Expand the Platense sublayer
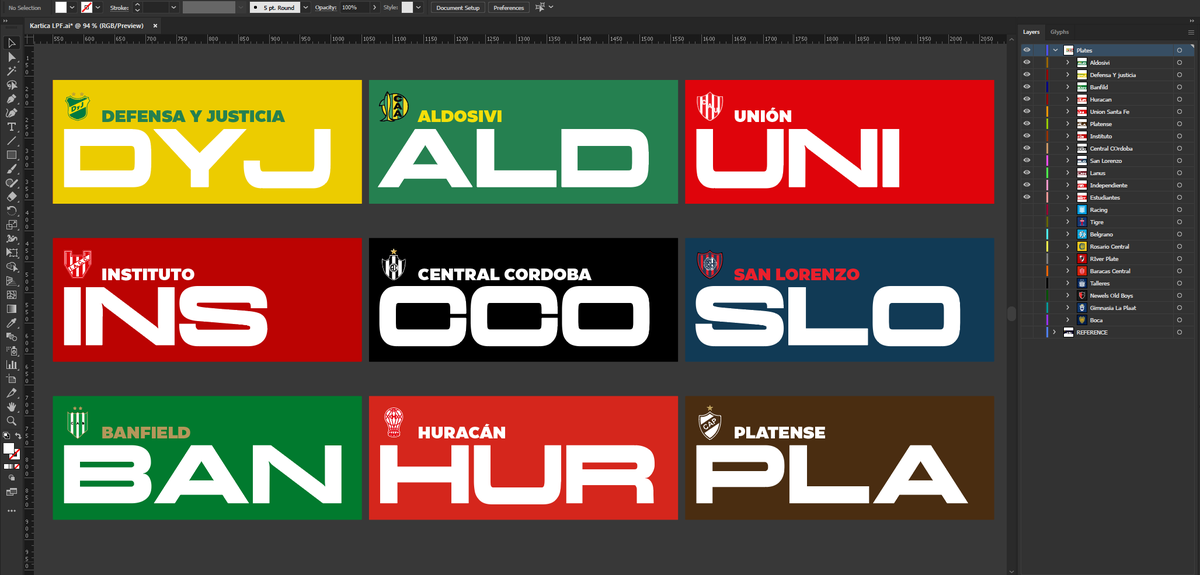 pyautogui.click(x=1068, y=124)
